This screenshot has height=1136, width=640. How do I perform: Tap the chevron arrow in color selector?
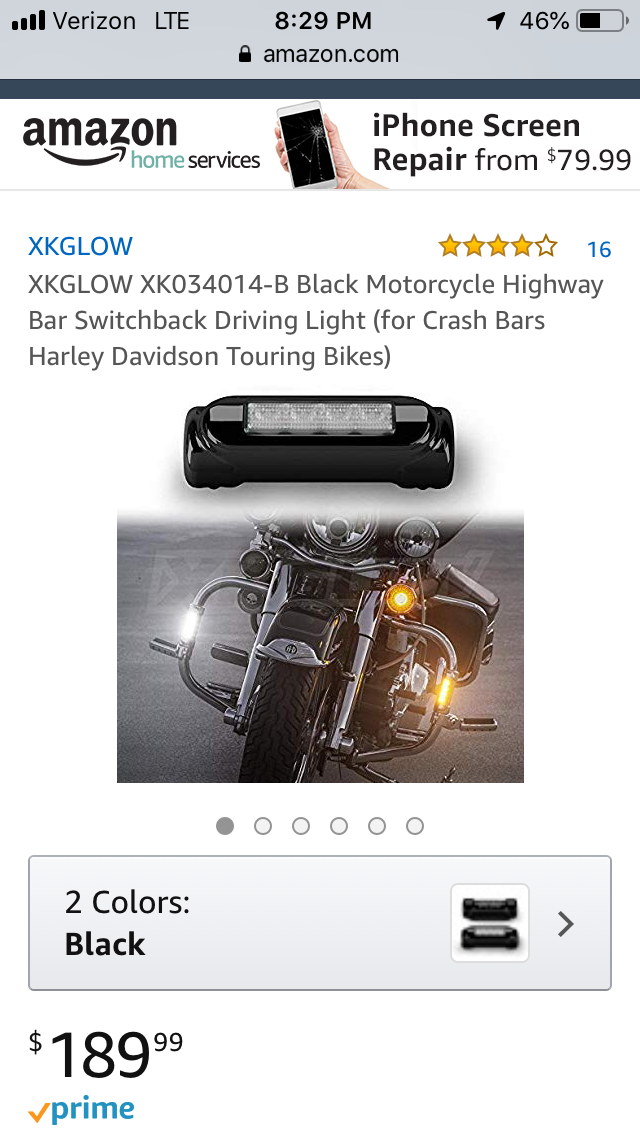[565, 924]
